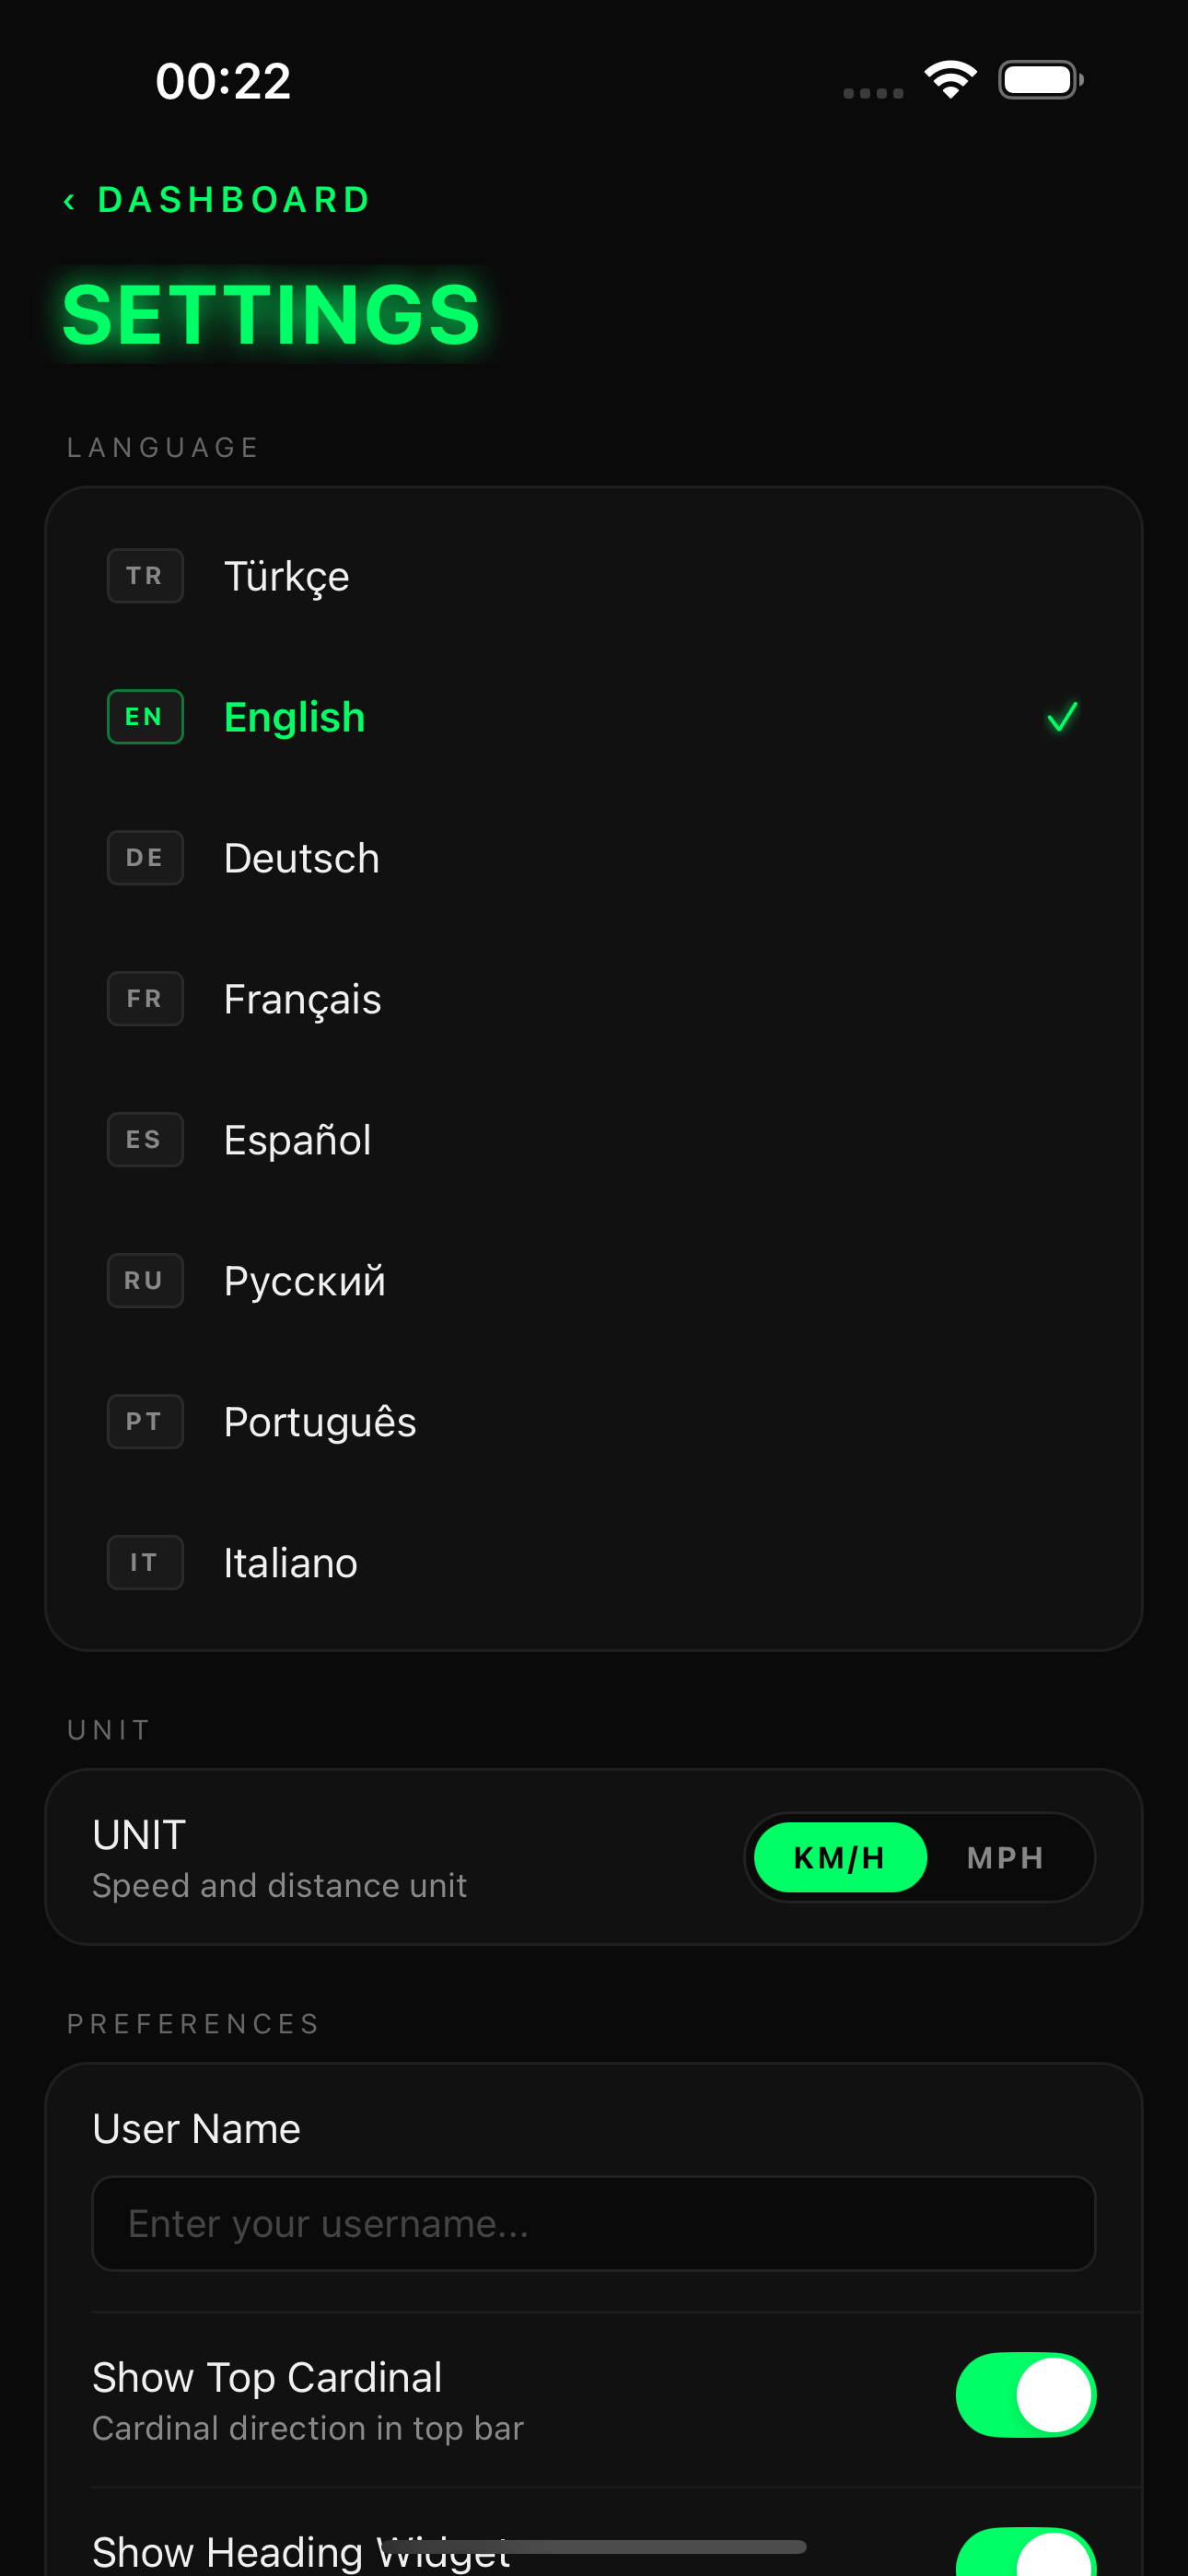Tap the FR language badge icon
1188x2576 pixels.
(145, 999)
